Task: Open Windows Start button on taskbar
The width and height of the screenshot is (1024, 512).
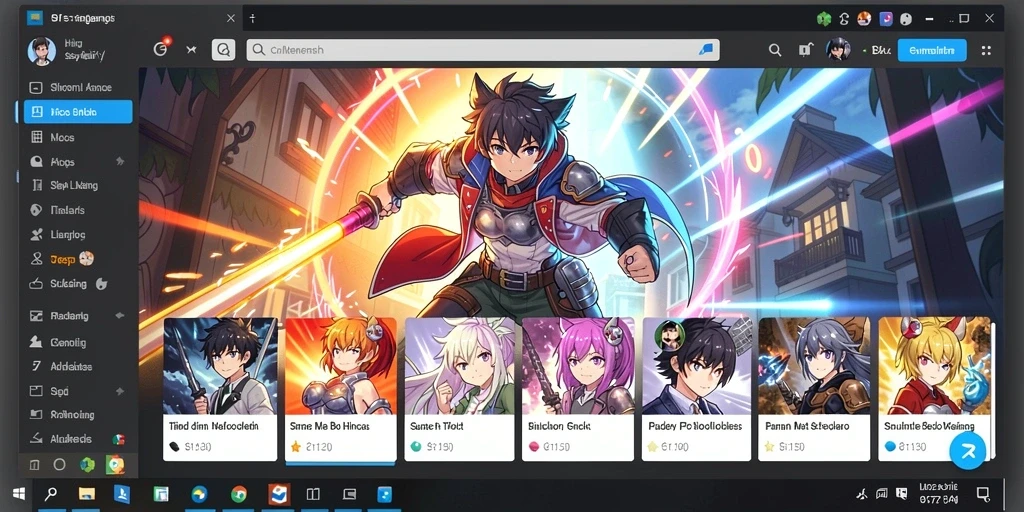Action: [x=18, y=494]
